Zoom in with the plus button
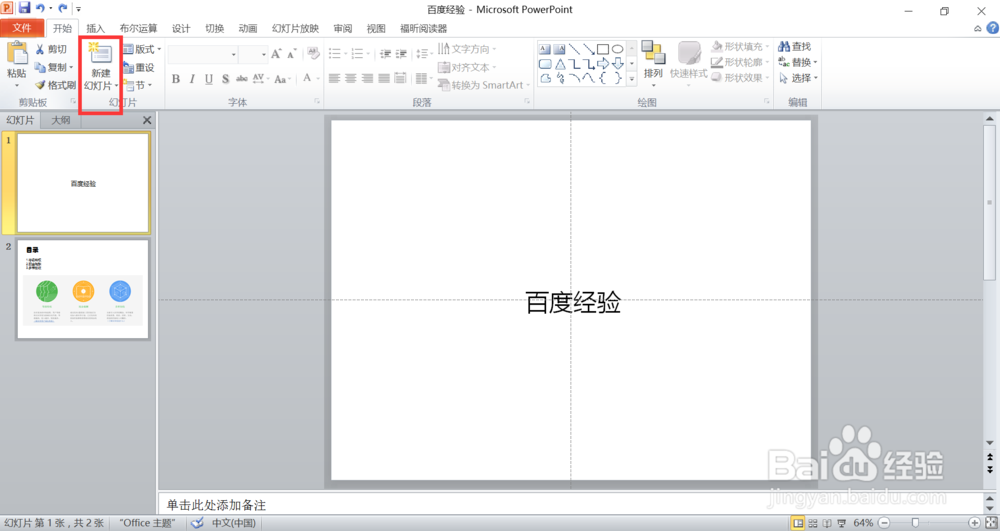The image size is (1000, 531). click(974, 523)
